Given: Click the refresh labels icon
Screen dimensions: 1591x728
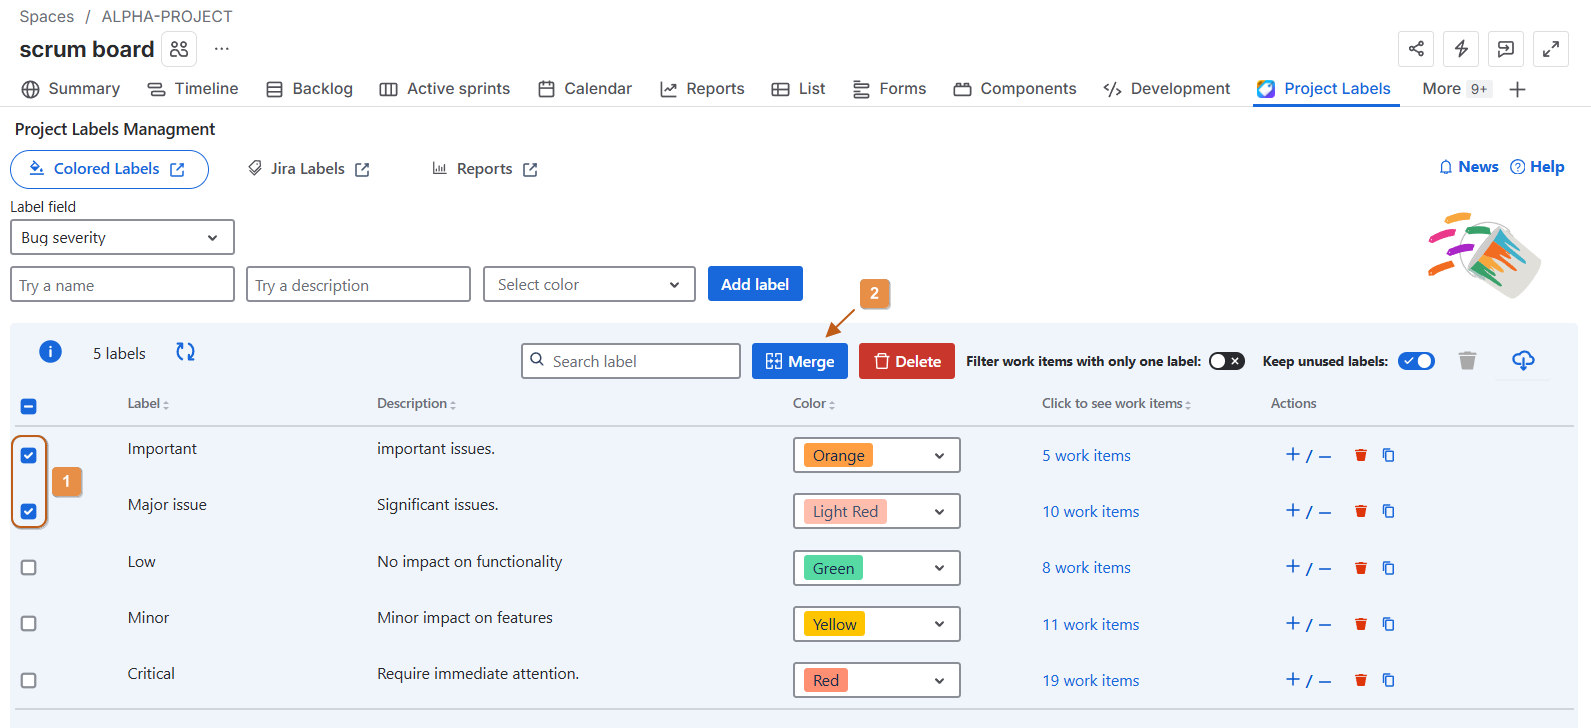Looking at the screenshot, I should point(185,352).
